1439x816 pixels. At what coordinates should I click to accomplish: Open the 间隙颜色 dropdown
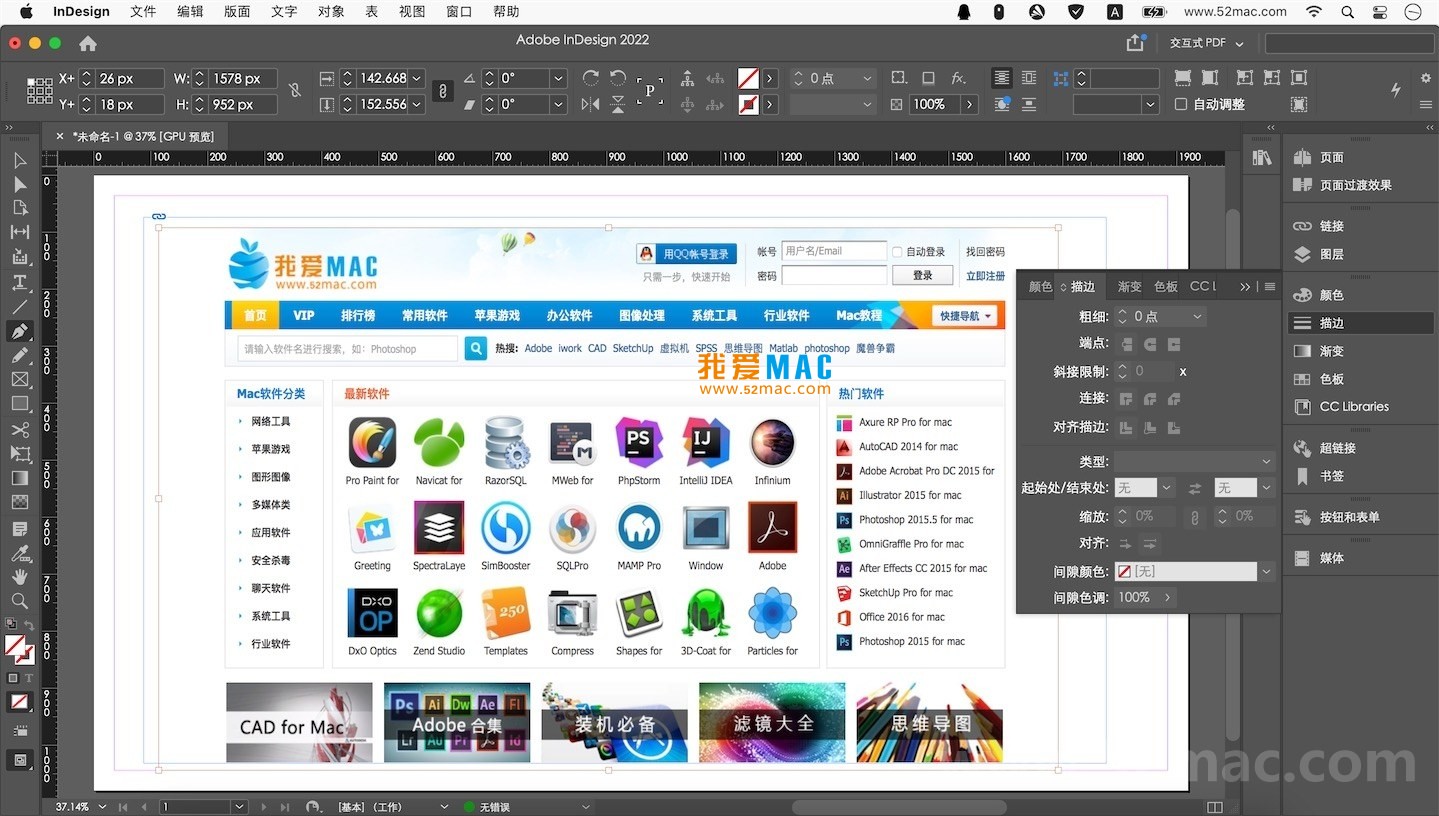pos(1267,571)
